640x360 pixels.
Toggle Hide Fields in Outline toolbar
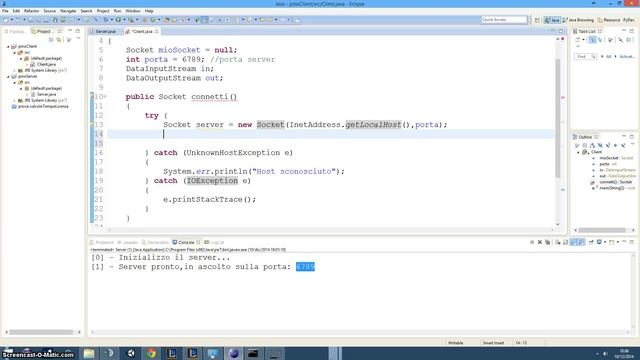tap(600, 145)
